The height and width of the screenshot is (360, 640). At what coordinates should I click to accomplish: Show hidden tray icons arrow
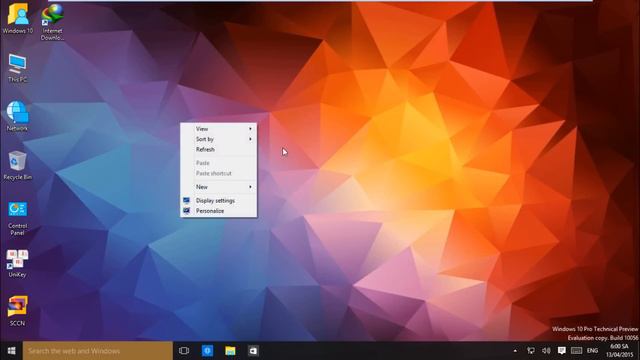(515, 351)
